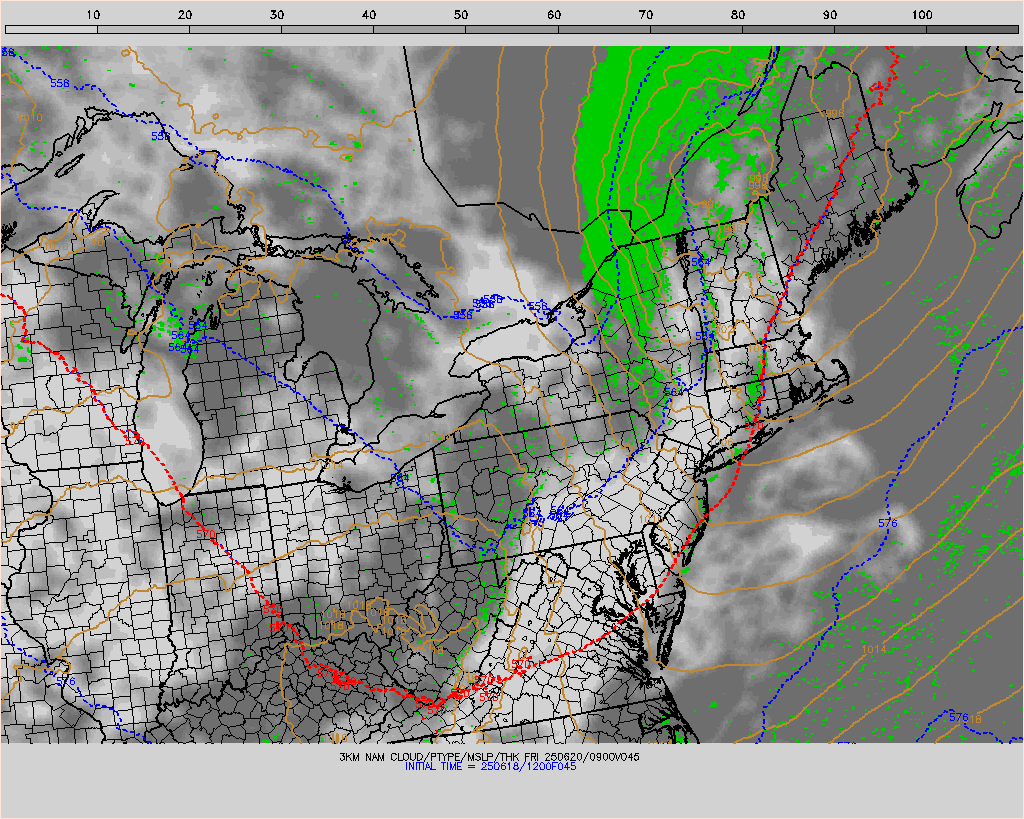
Task: Select the scale segment between 40 and 50
Action: [420, 29]
